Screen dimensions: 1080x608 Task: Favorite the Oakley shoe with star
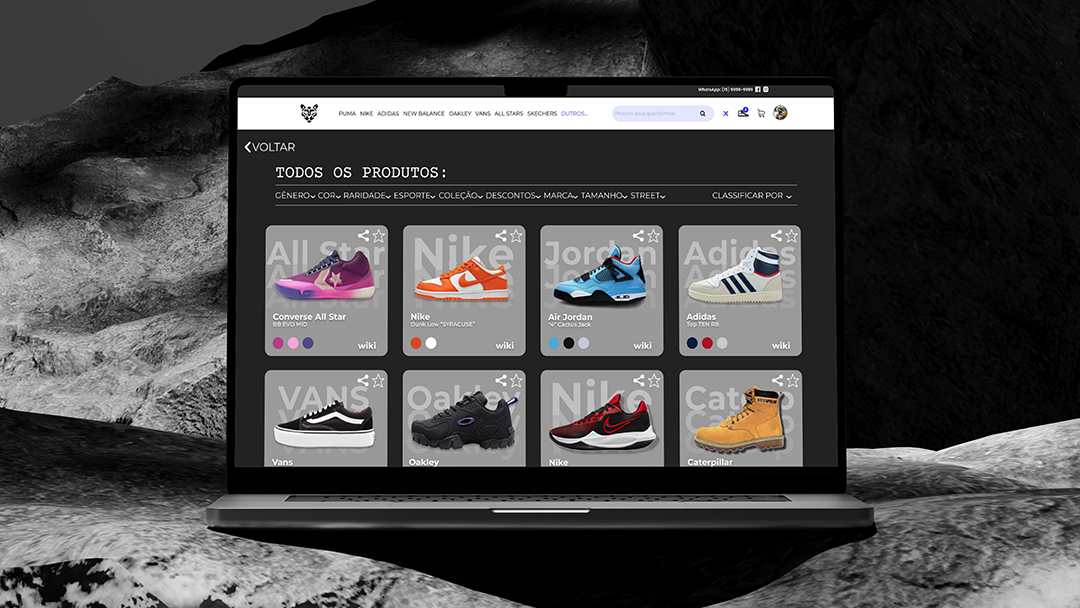point(516,380)
